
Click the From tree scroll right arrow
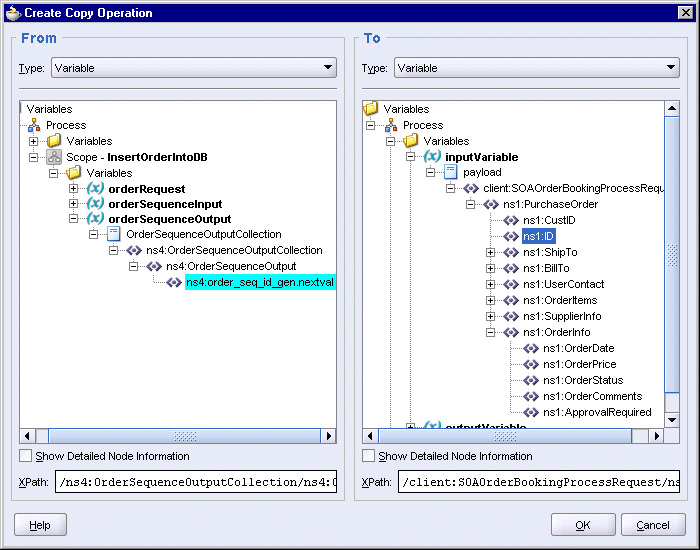(329, 436)
